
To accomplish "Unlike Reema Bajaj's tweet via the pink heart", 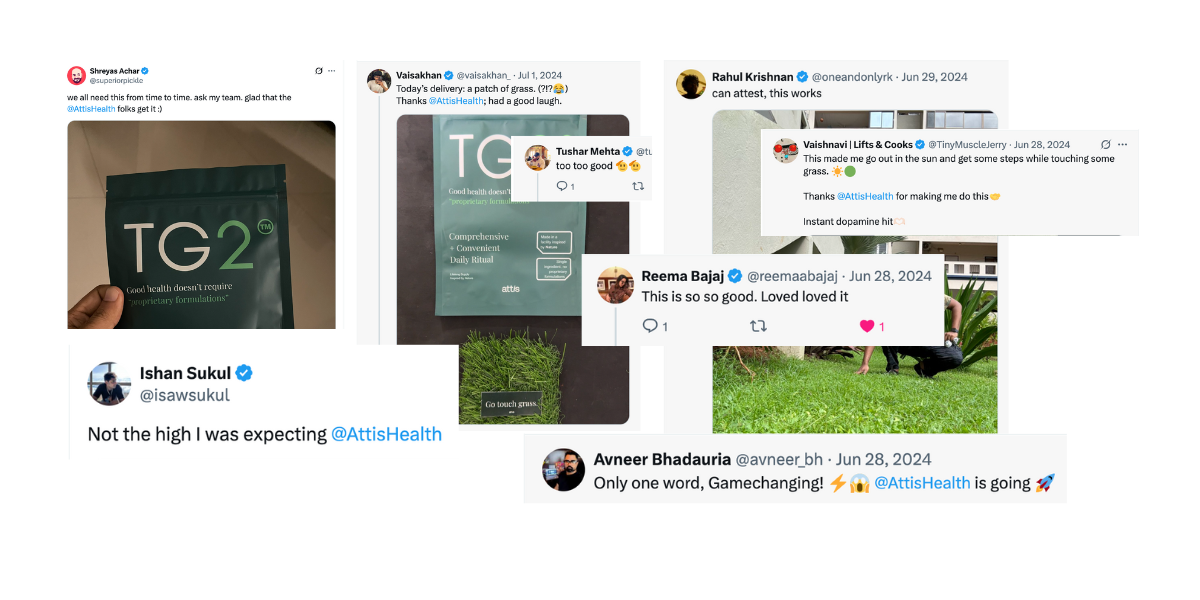I will point(867,326).
